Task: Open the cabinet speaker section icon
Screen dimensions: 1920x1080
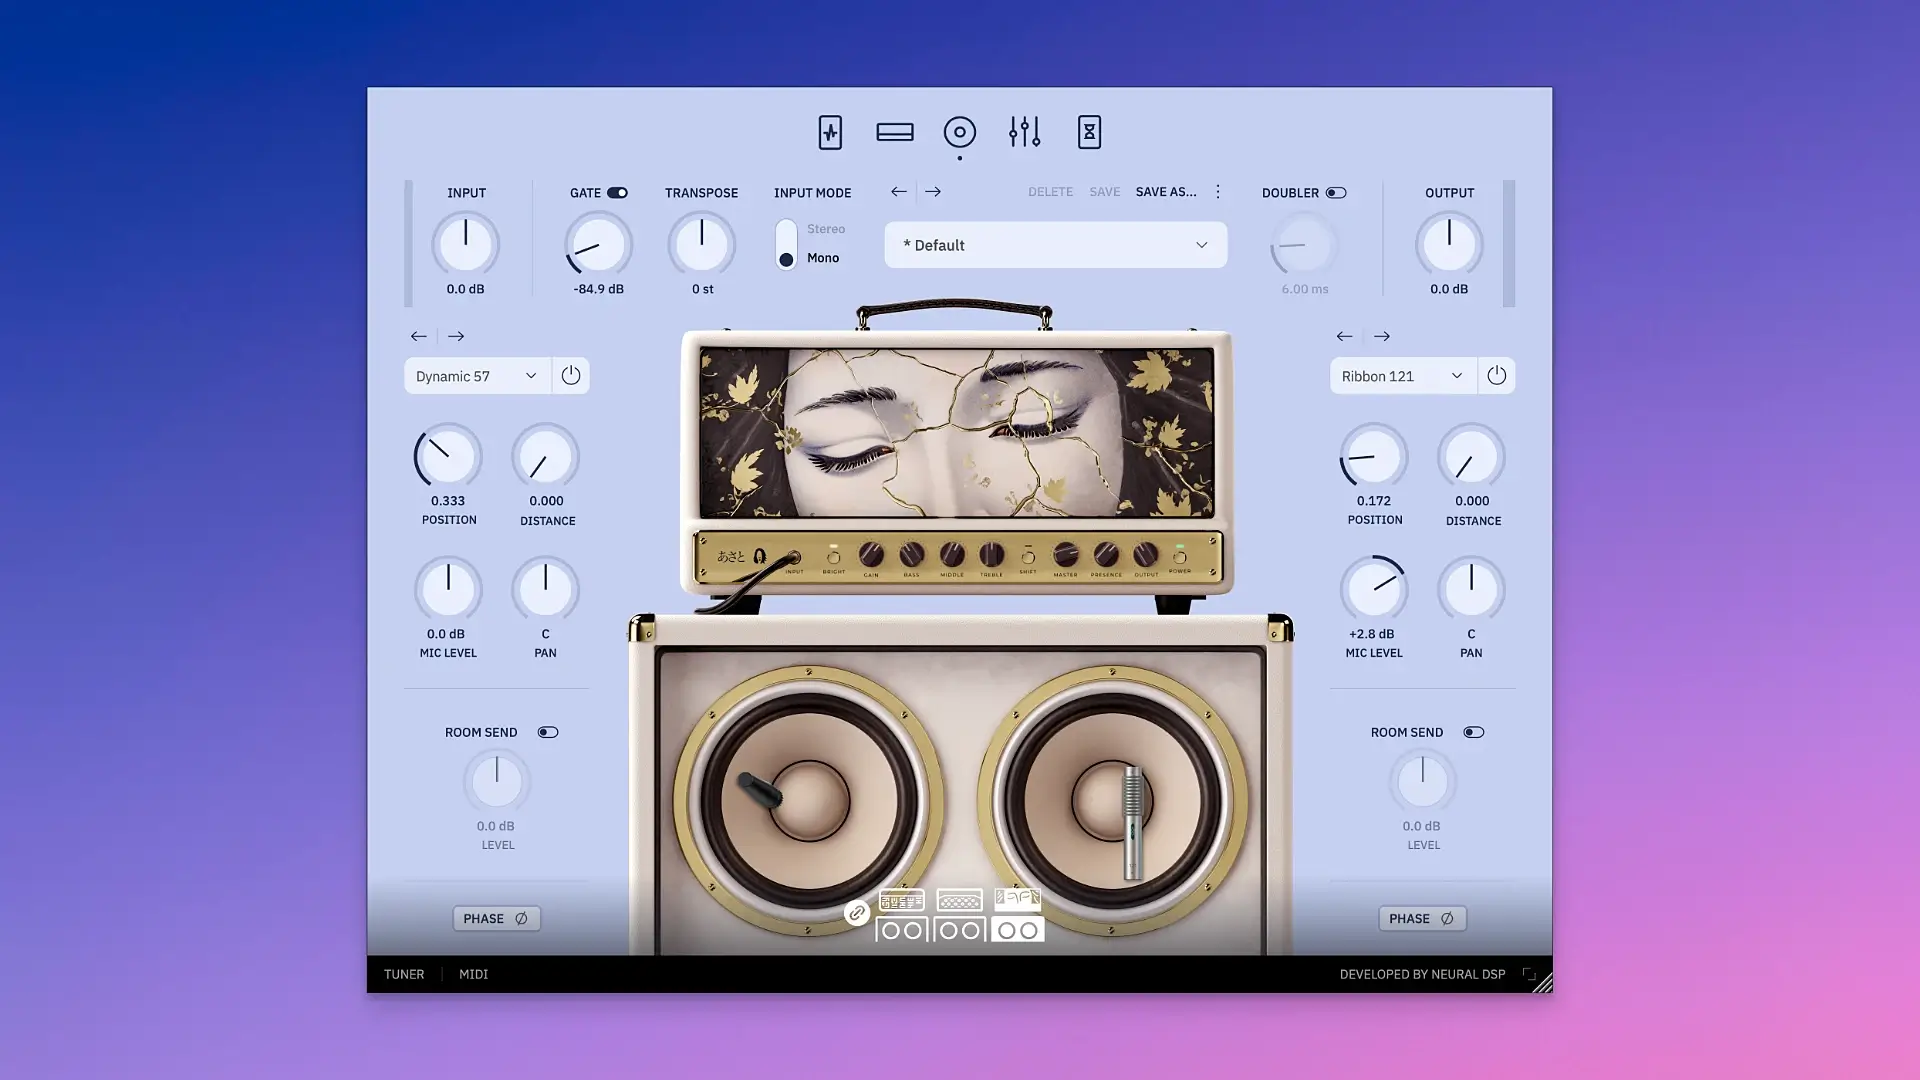Action: tap(960, 132)
